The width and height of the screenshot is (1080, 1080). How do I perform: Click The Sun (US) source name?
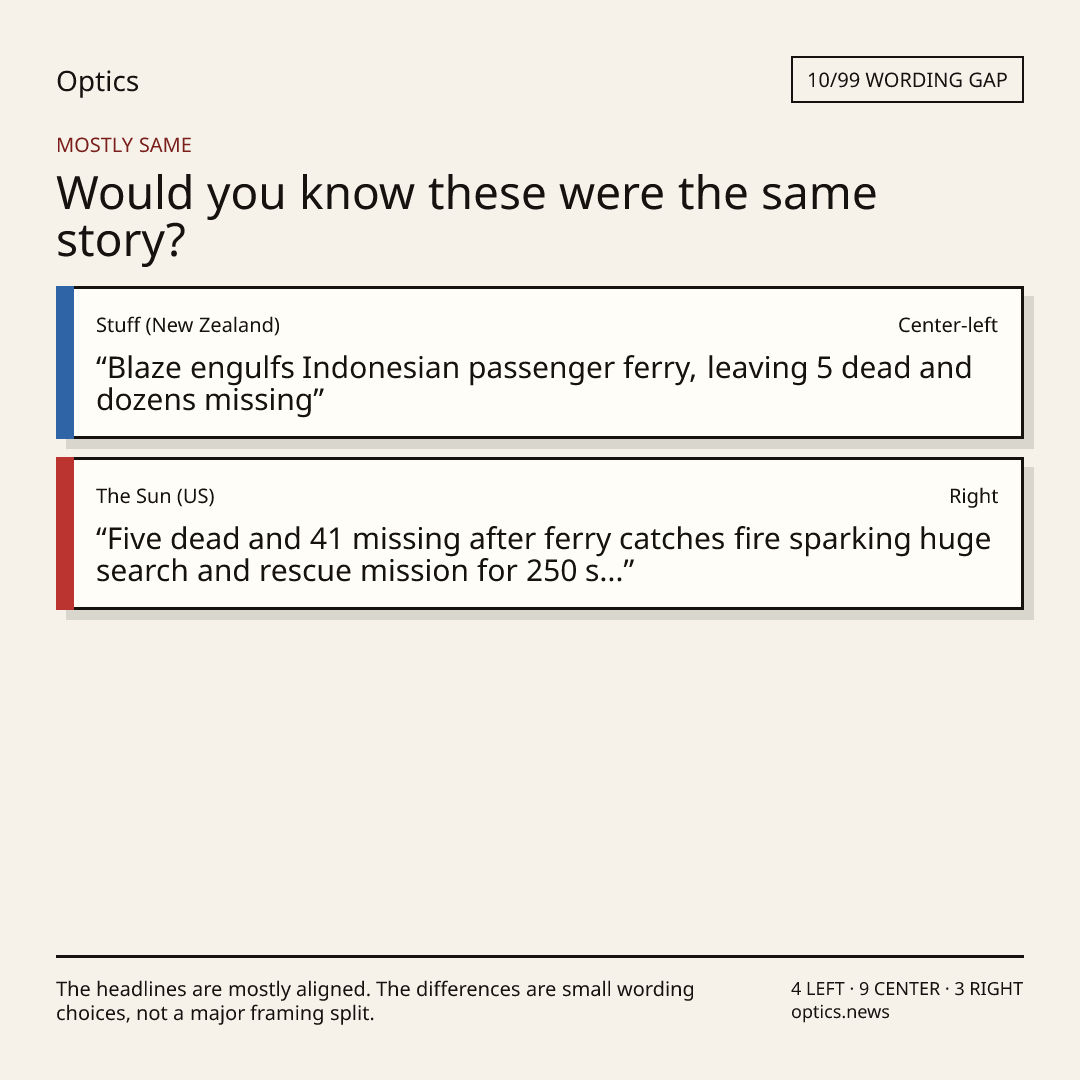(x=156, y=496)
